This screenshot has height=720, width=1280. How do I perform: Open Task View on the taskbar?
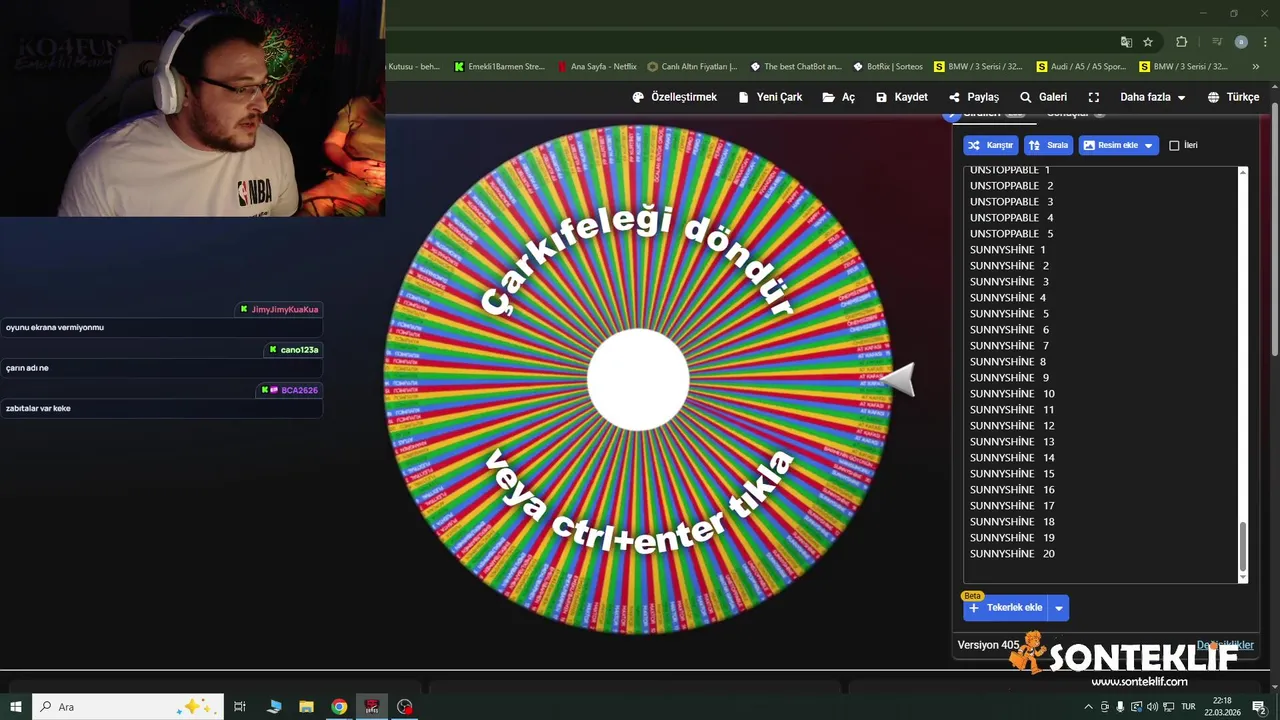[x=240, y=707]
